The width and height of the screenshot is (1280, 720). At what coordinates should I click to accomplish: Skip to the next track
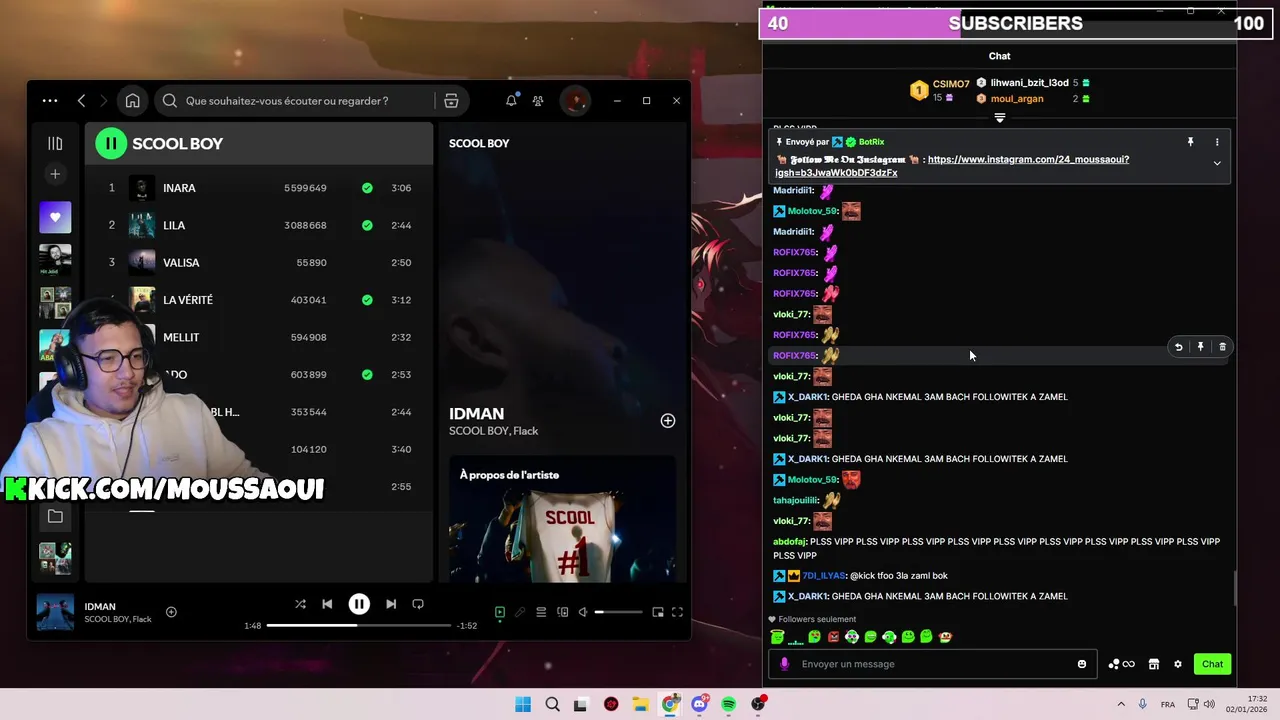tap(391, 604)
